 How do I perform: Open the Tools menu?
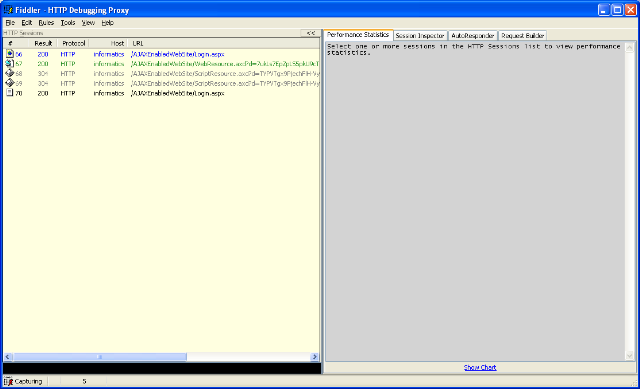(x=68, y=23)
